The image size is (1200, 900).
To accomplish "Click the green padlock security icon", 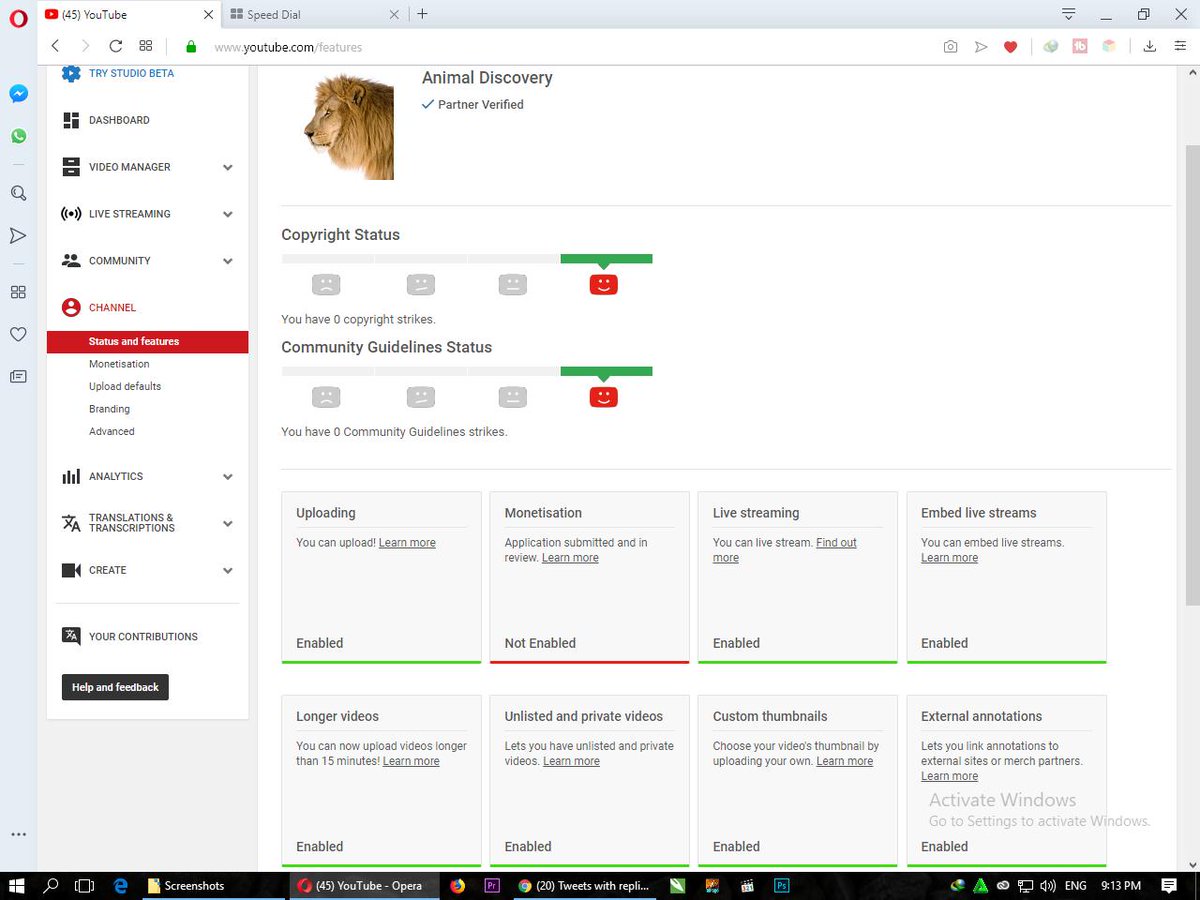I will pos(191,47).
